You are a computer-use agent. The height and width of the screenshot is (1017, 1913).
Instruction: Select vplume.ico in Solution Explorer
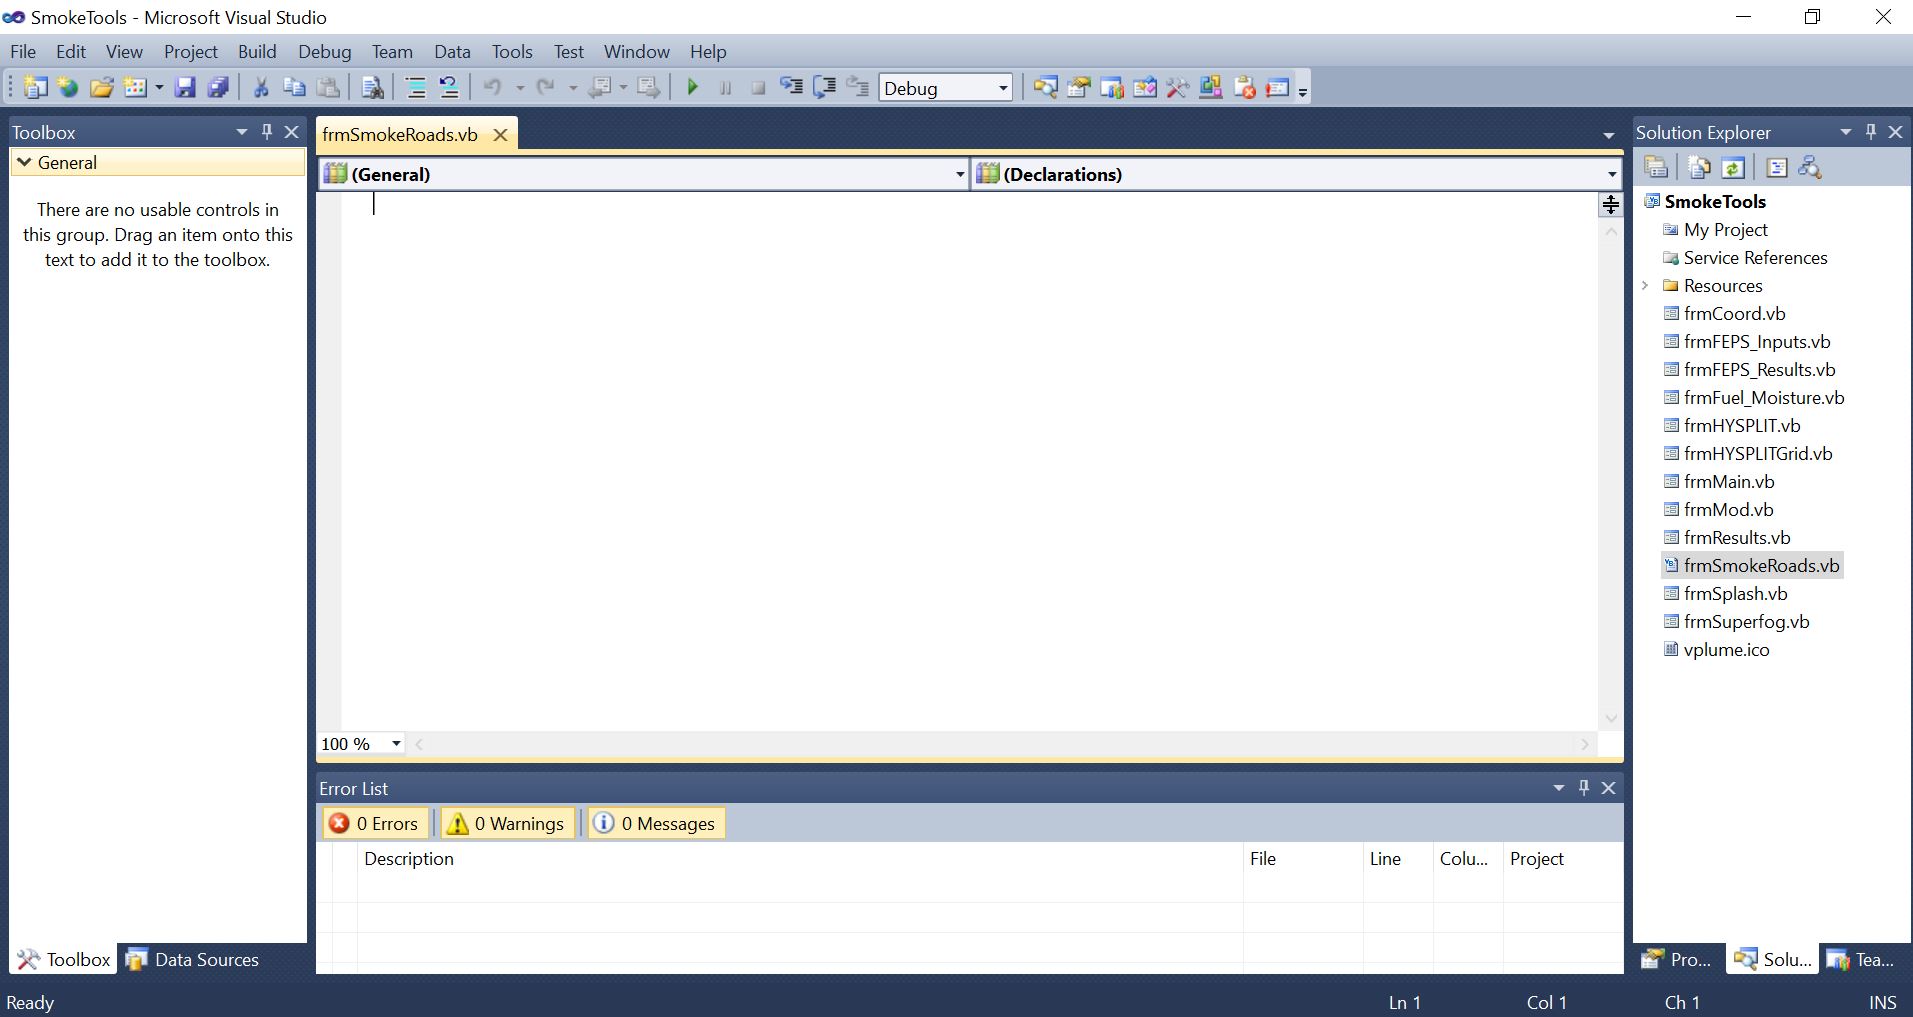click(1726, 650)
